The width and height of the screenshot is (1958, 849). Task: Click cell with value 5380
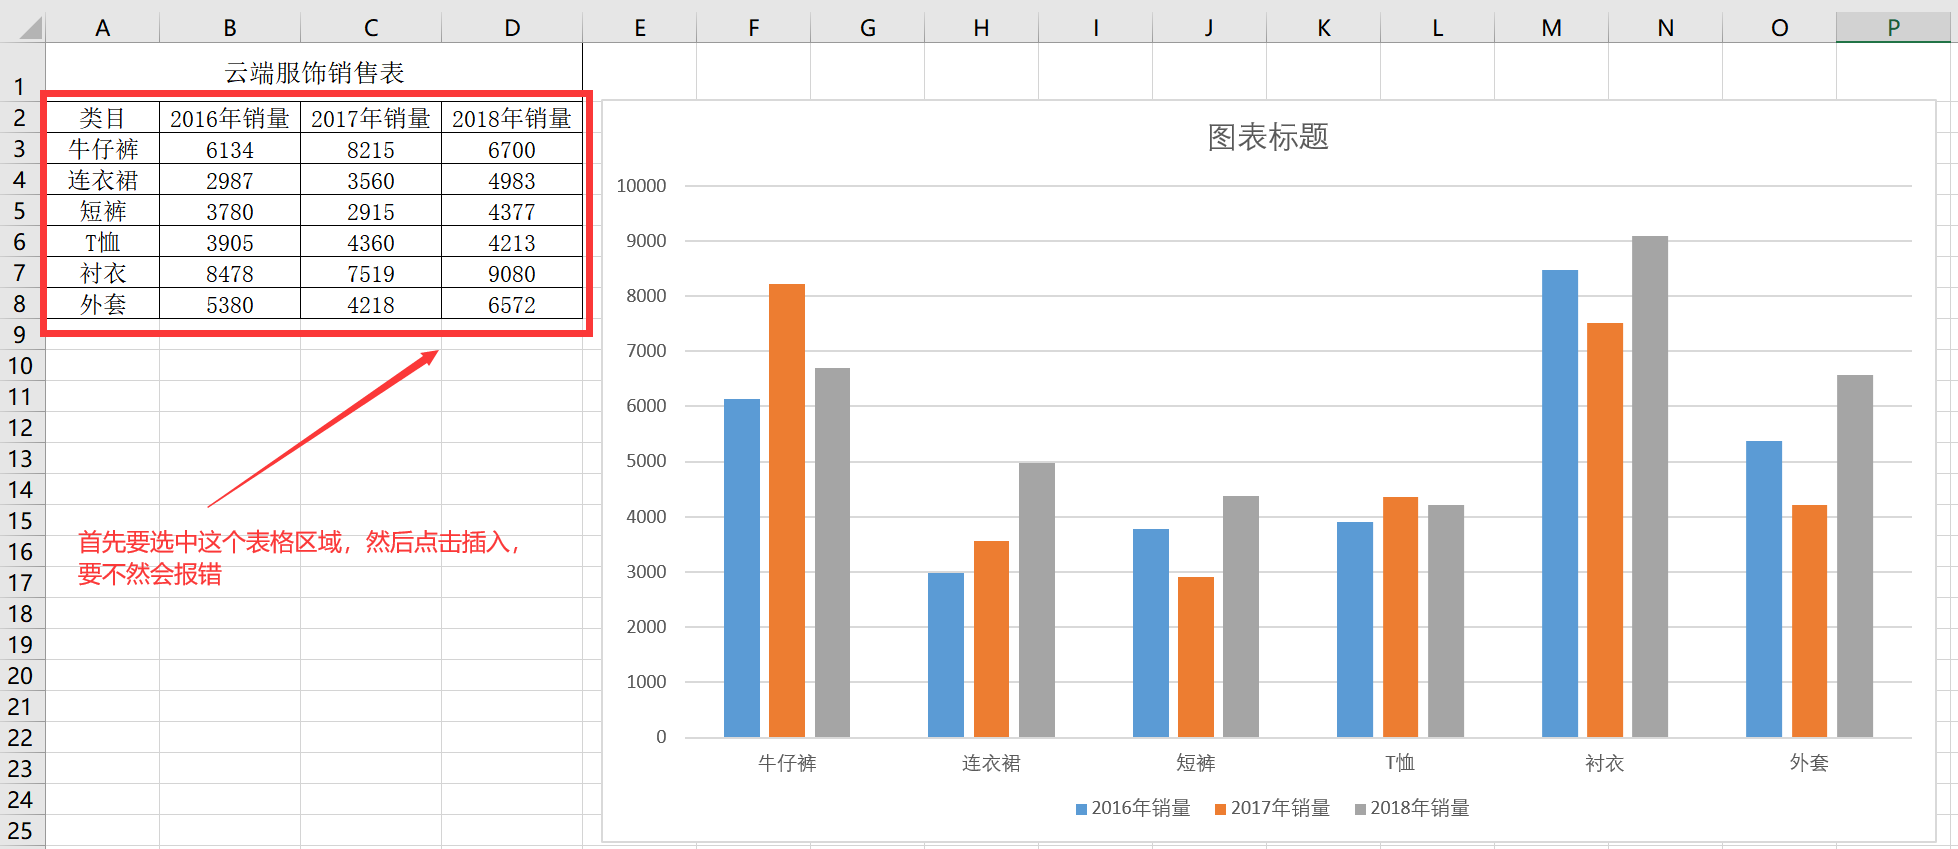[x=230, y=304]
